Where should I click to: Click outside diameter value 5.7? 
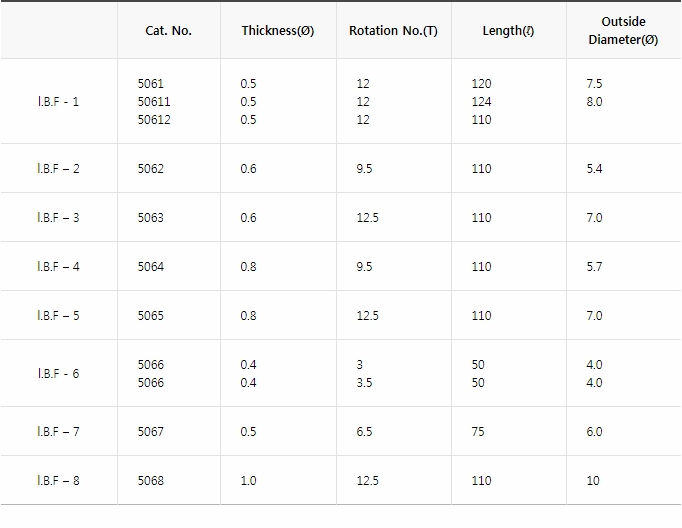(594, 267)
